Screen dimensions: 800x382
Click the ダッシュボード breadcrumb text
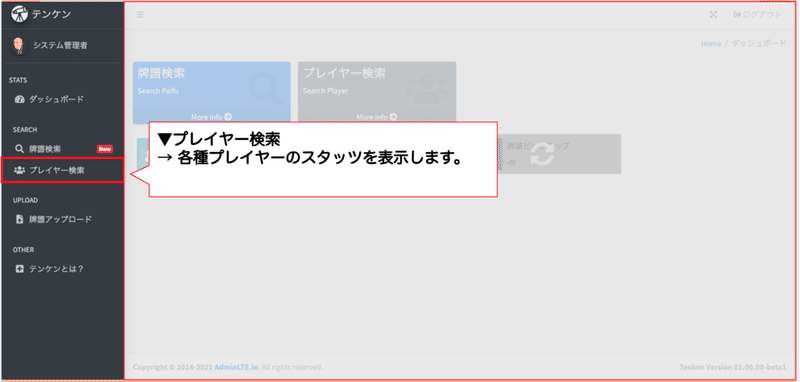[x=759, y=43]
